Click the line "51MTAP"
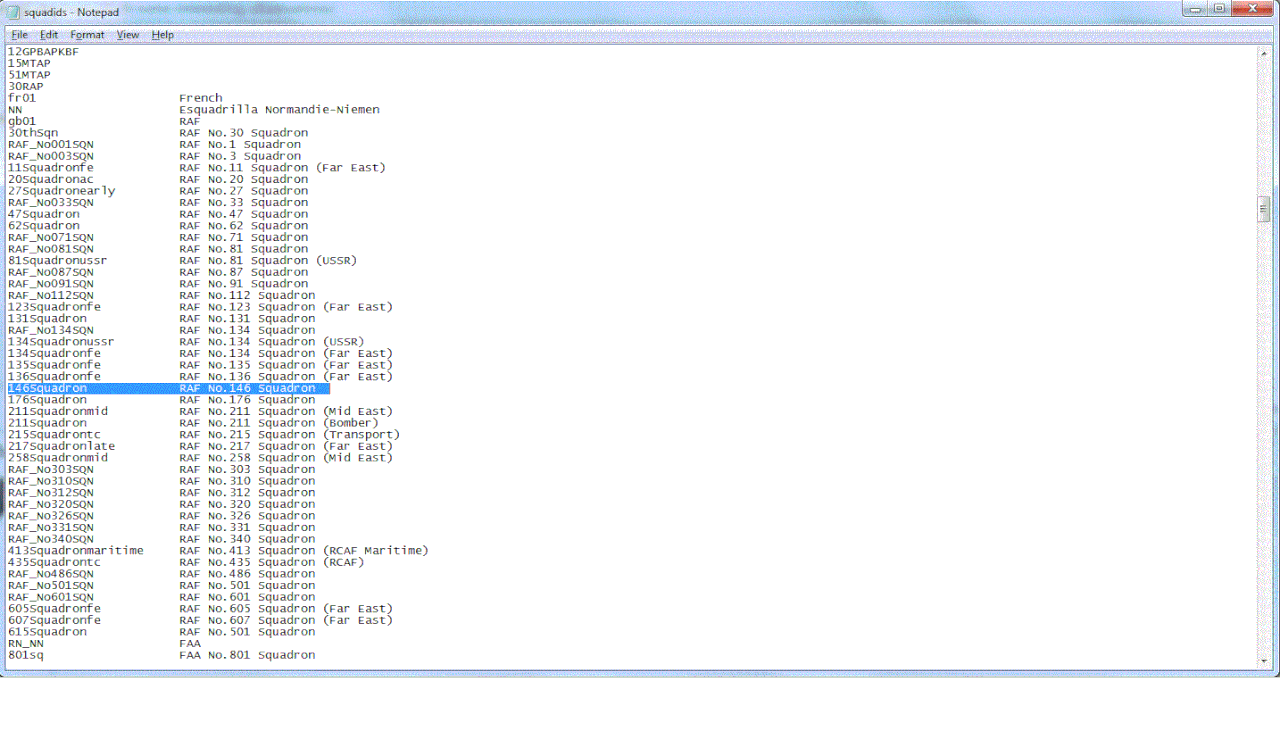Screen dimensions: 1280x756 pos(29,75)
